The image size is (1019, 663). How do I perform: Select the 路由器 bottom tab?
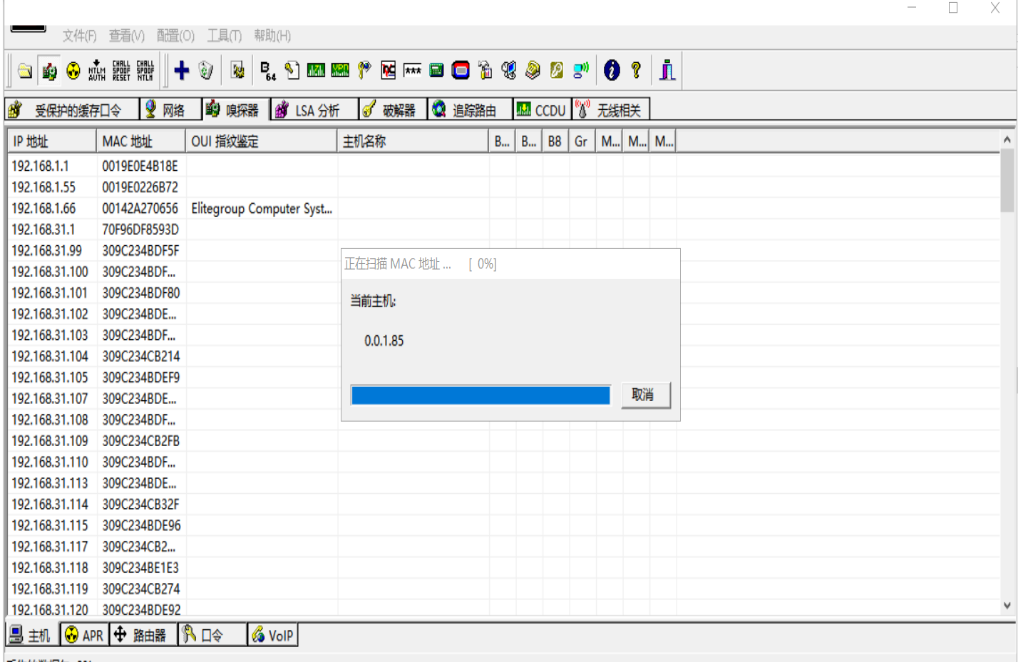[x=142, y=635]
